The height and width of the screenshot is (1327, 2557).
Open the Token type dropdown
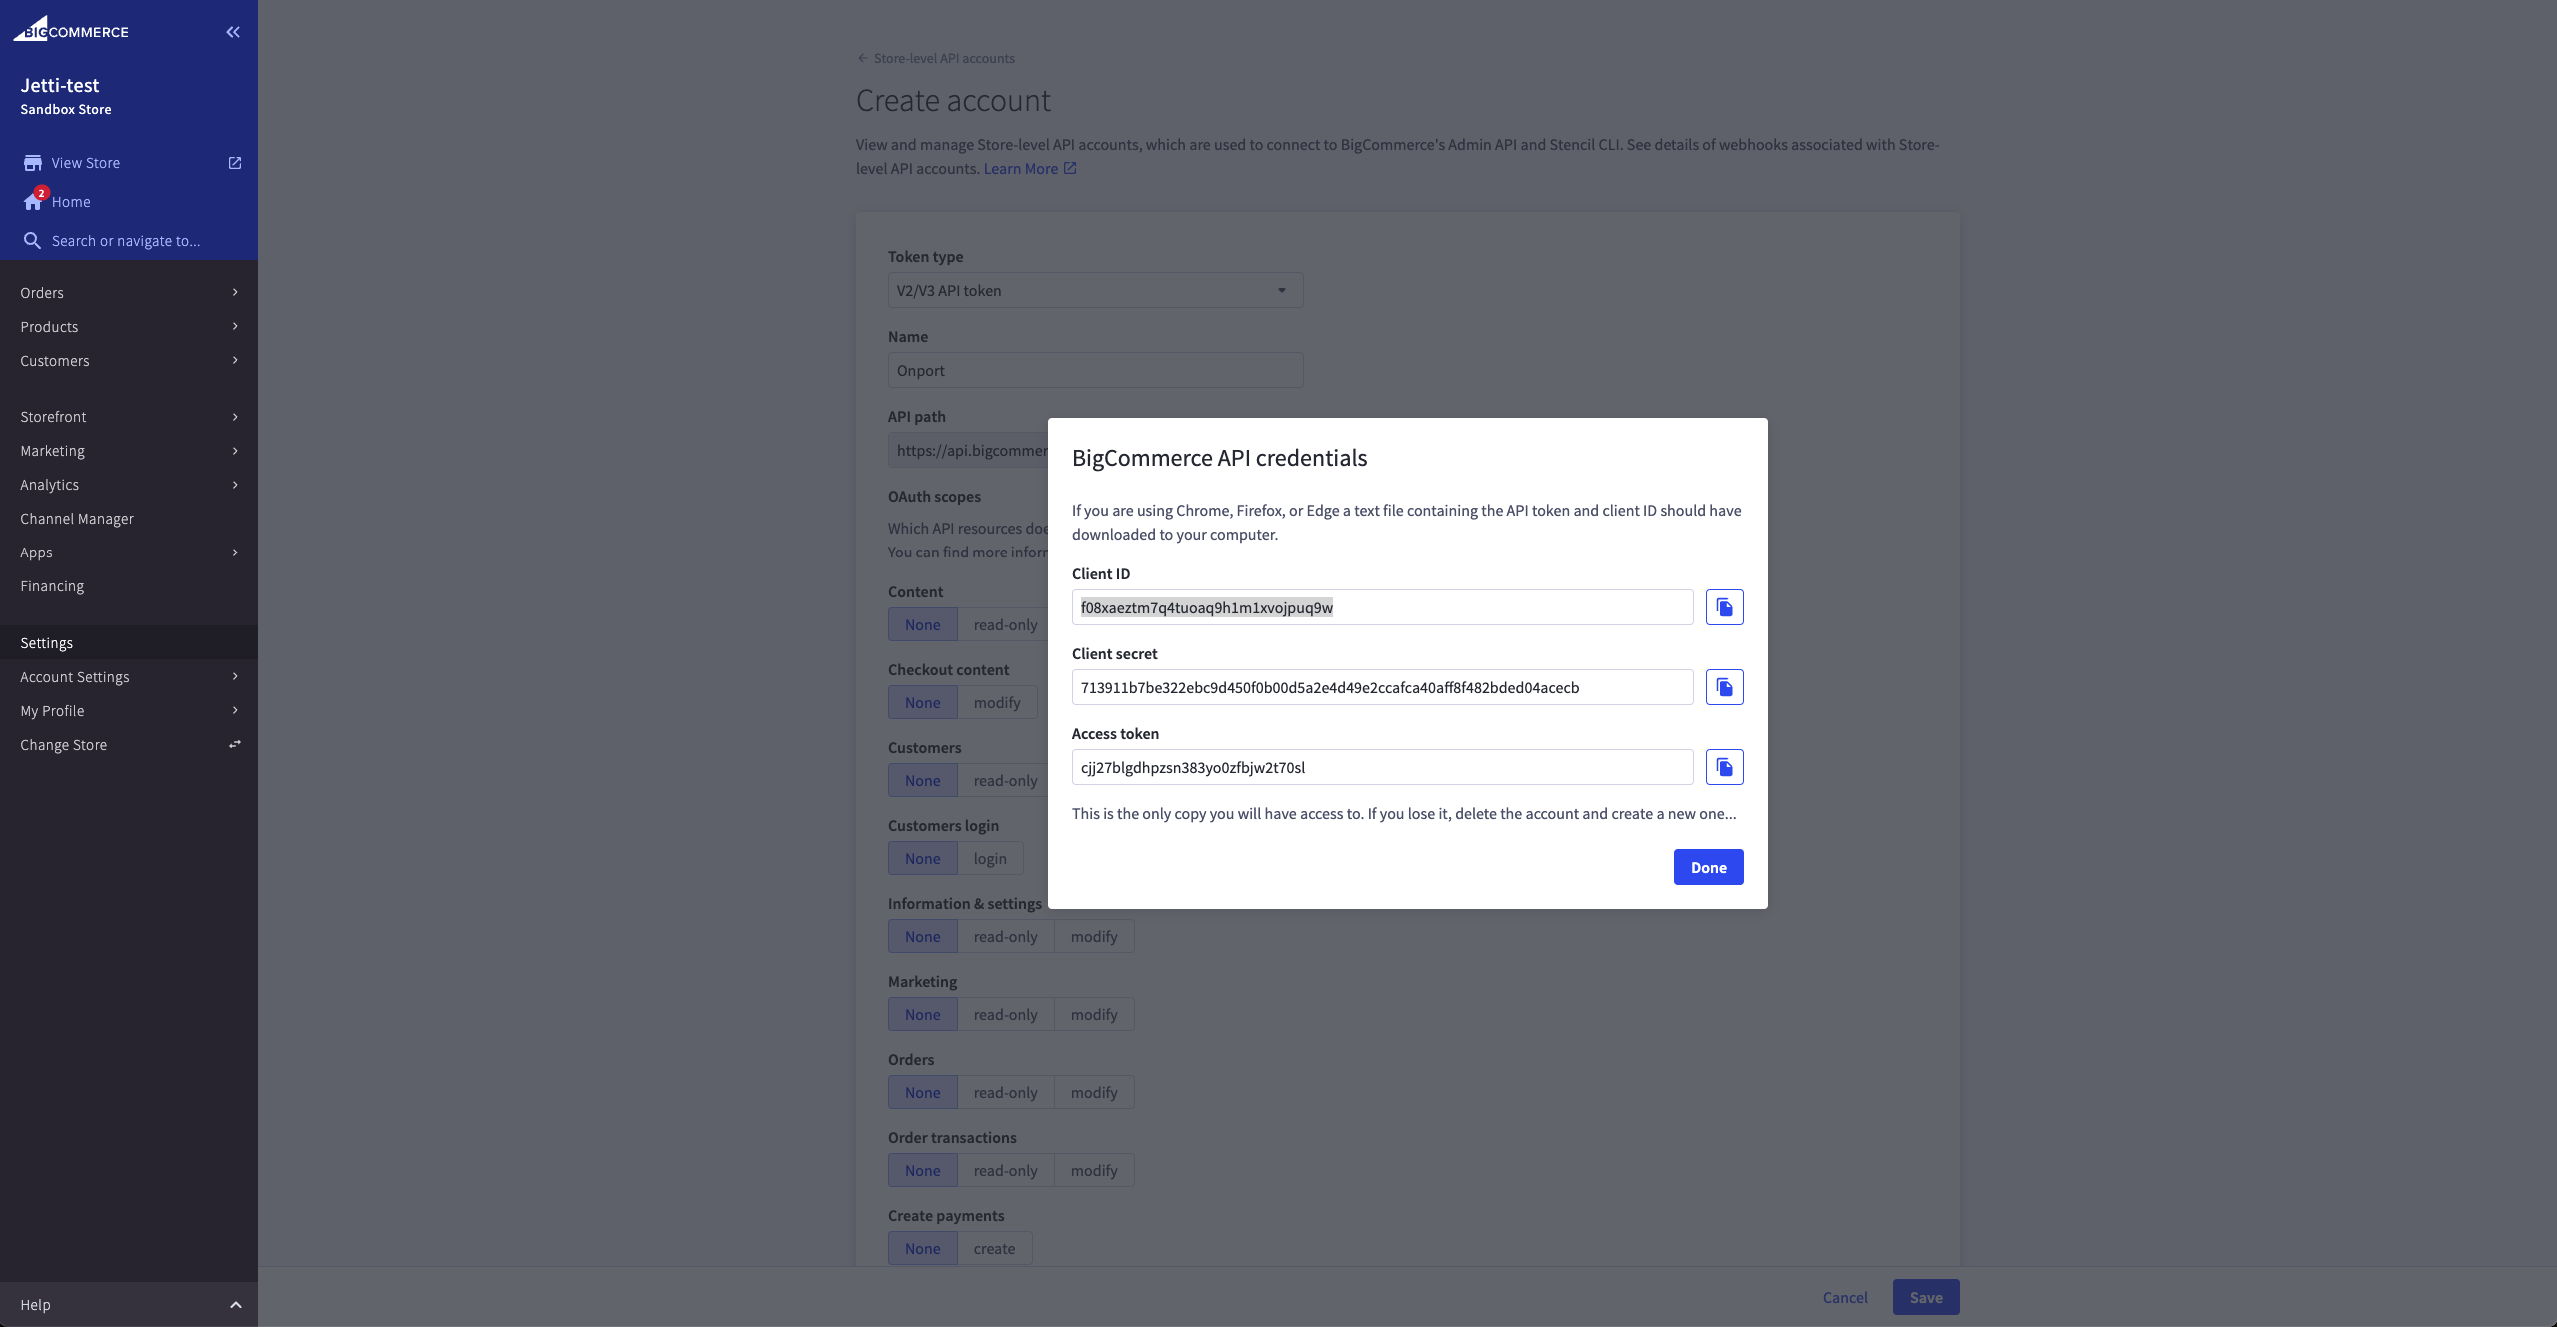pos(1095,290)
